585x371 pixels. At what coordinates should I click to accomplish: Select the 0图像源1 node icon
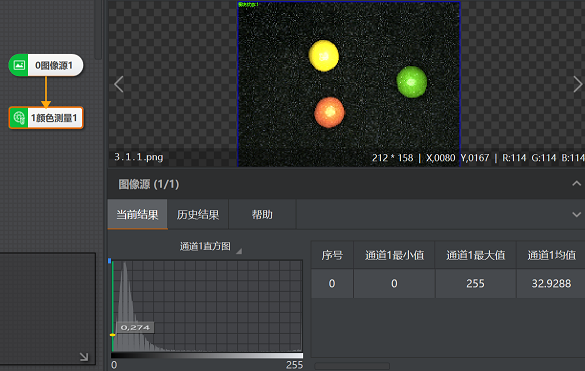[x=19, y=65]
